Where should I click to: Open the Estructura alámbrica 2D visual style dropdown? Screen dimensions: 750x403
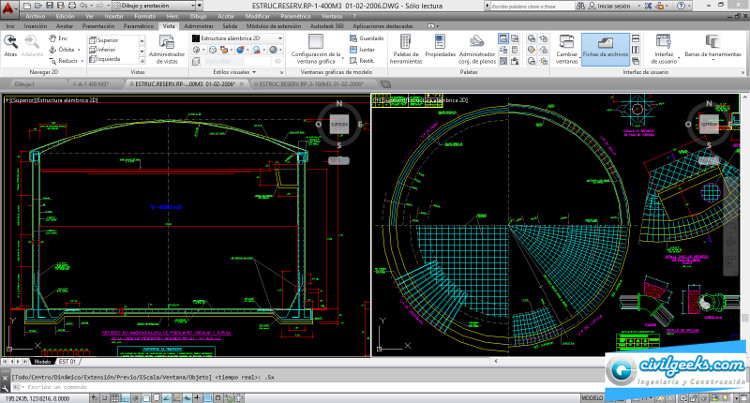point(242,38)
